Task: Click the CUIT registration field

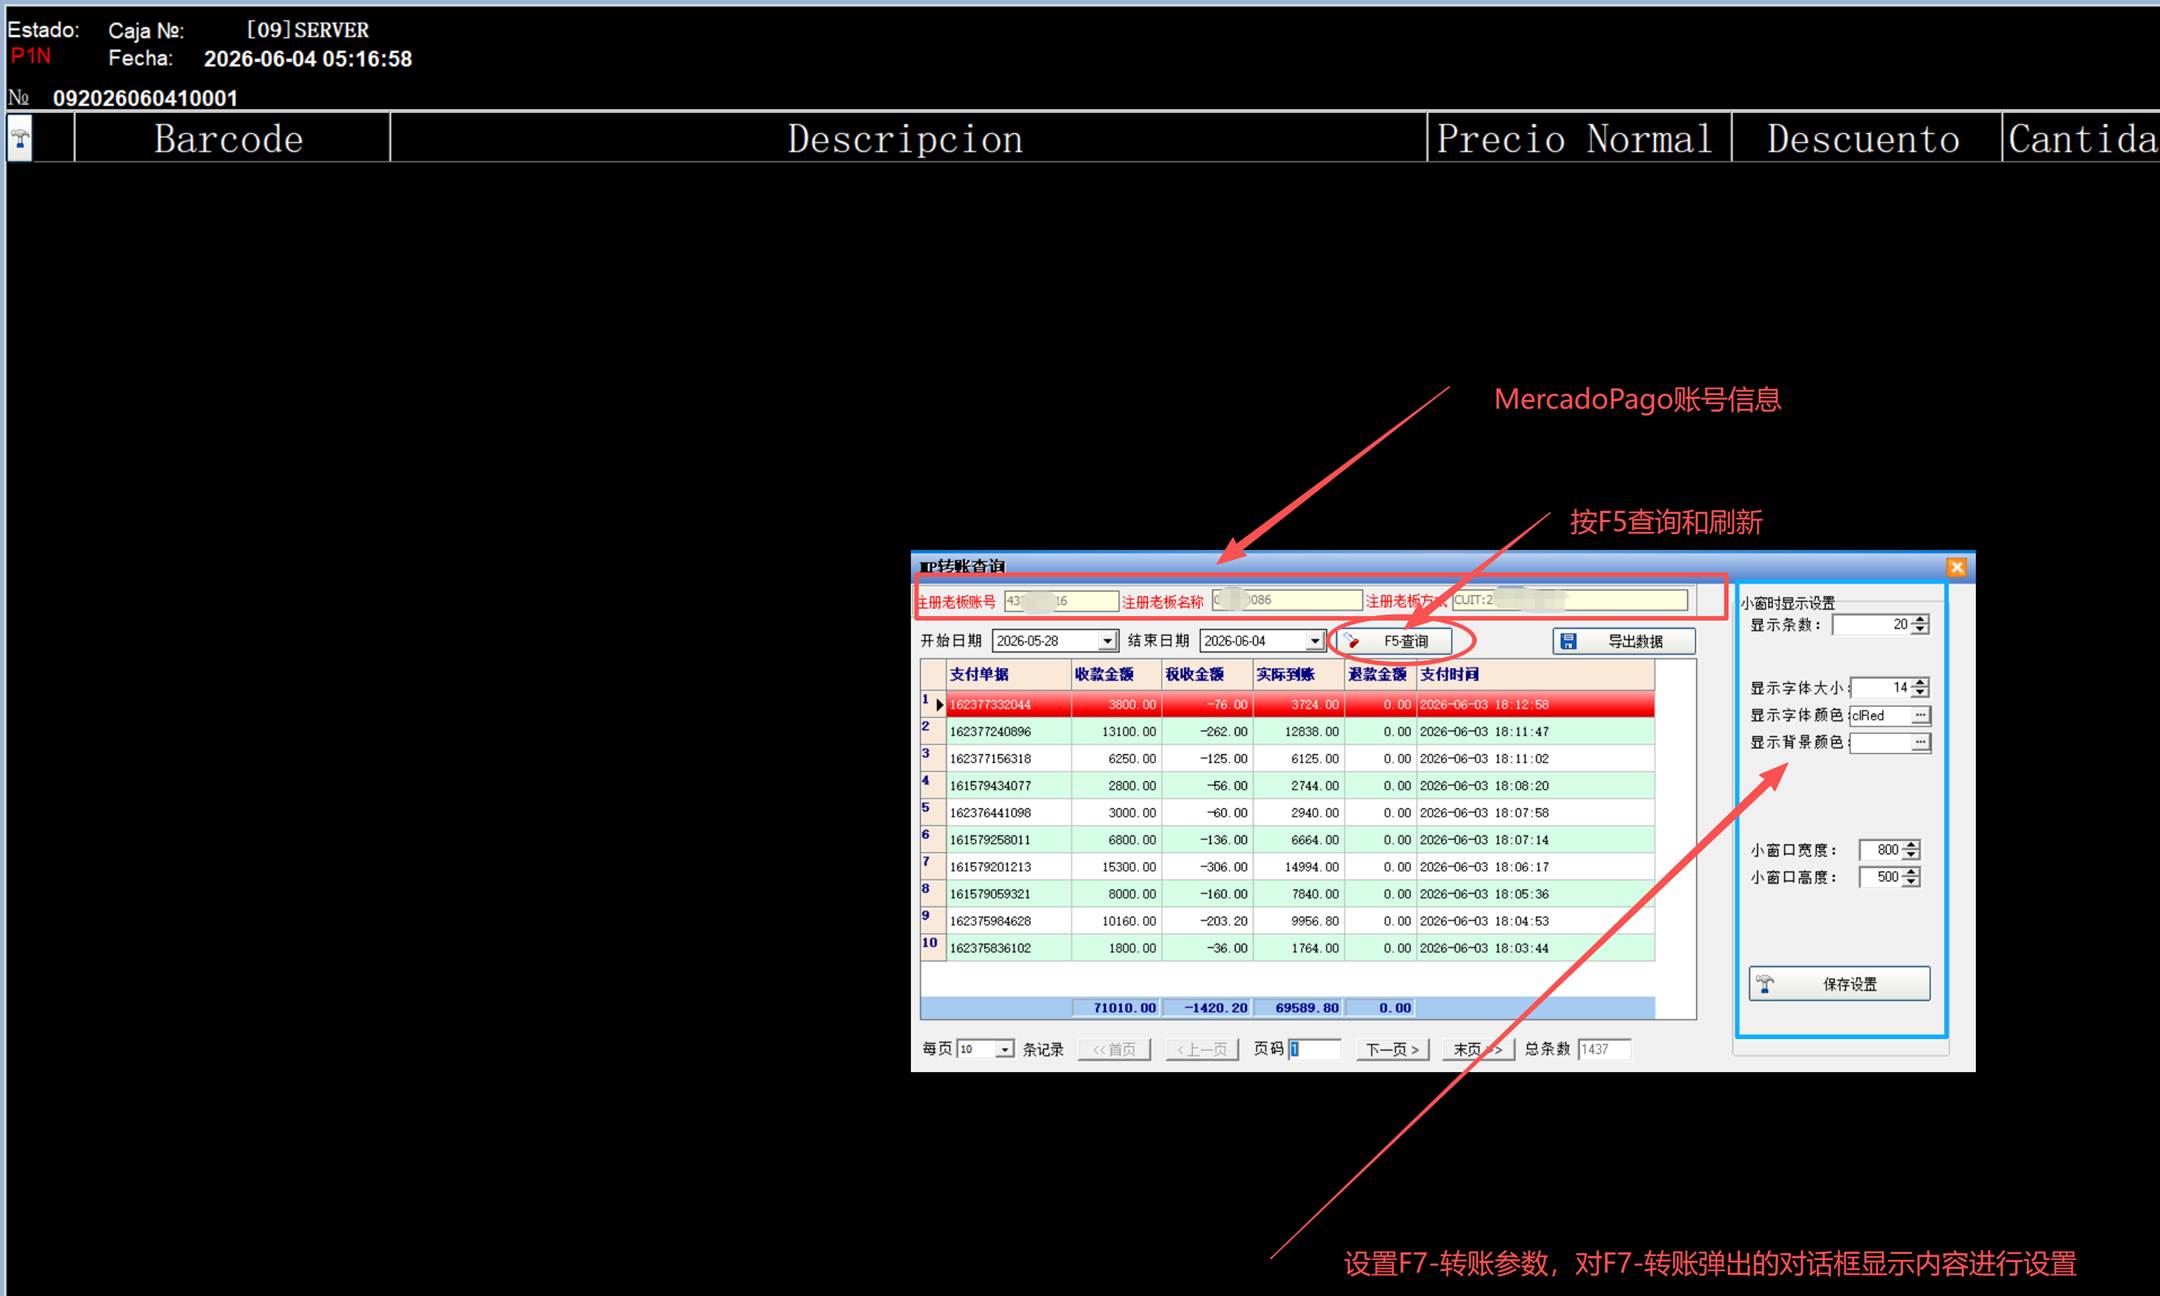Action: pos(1570,600)
